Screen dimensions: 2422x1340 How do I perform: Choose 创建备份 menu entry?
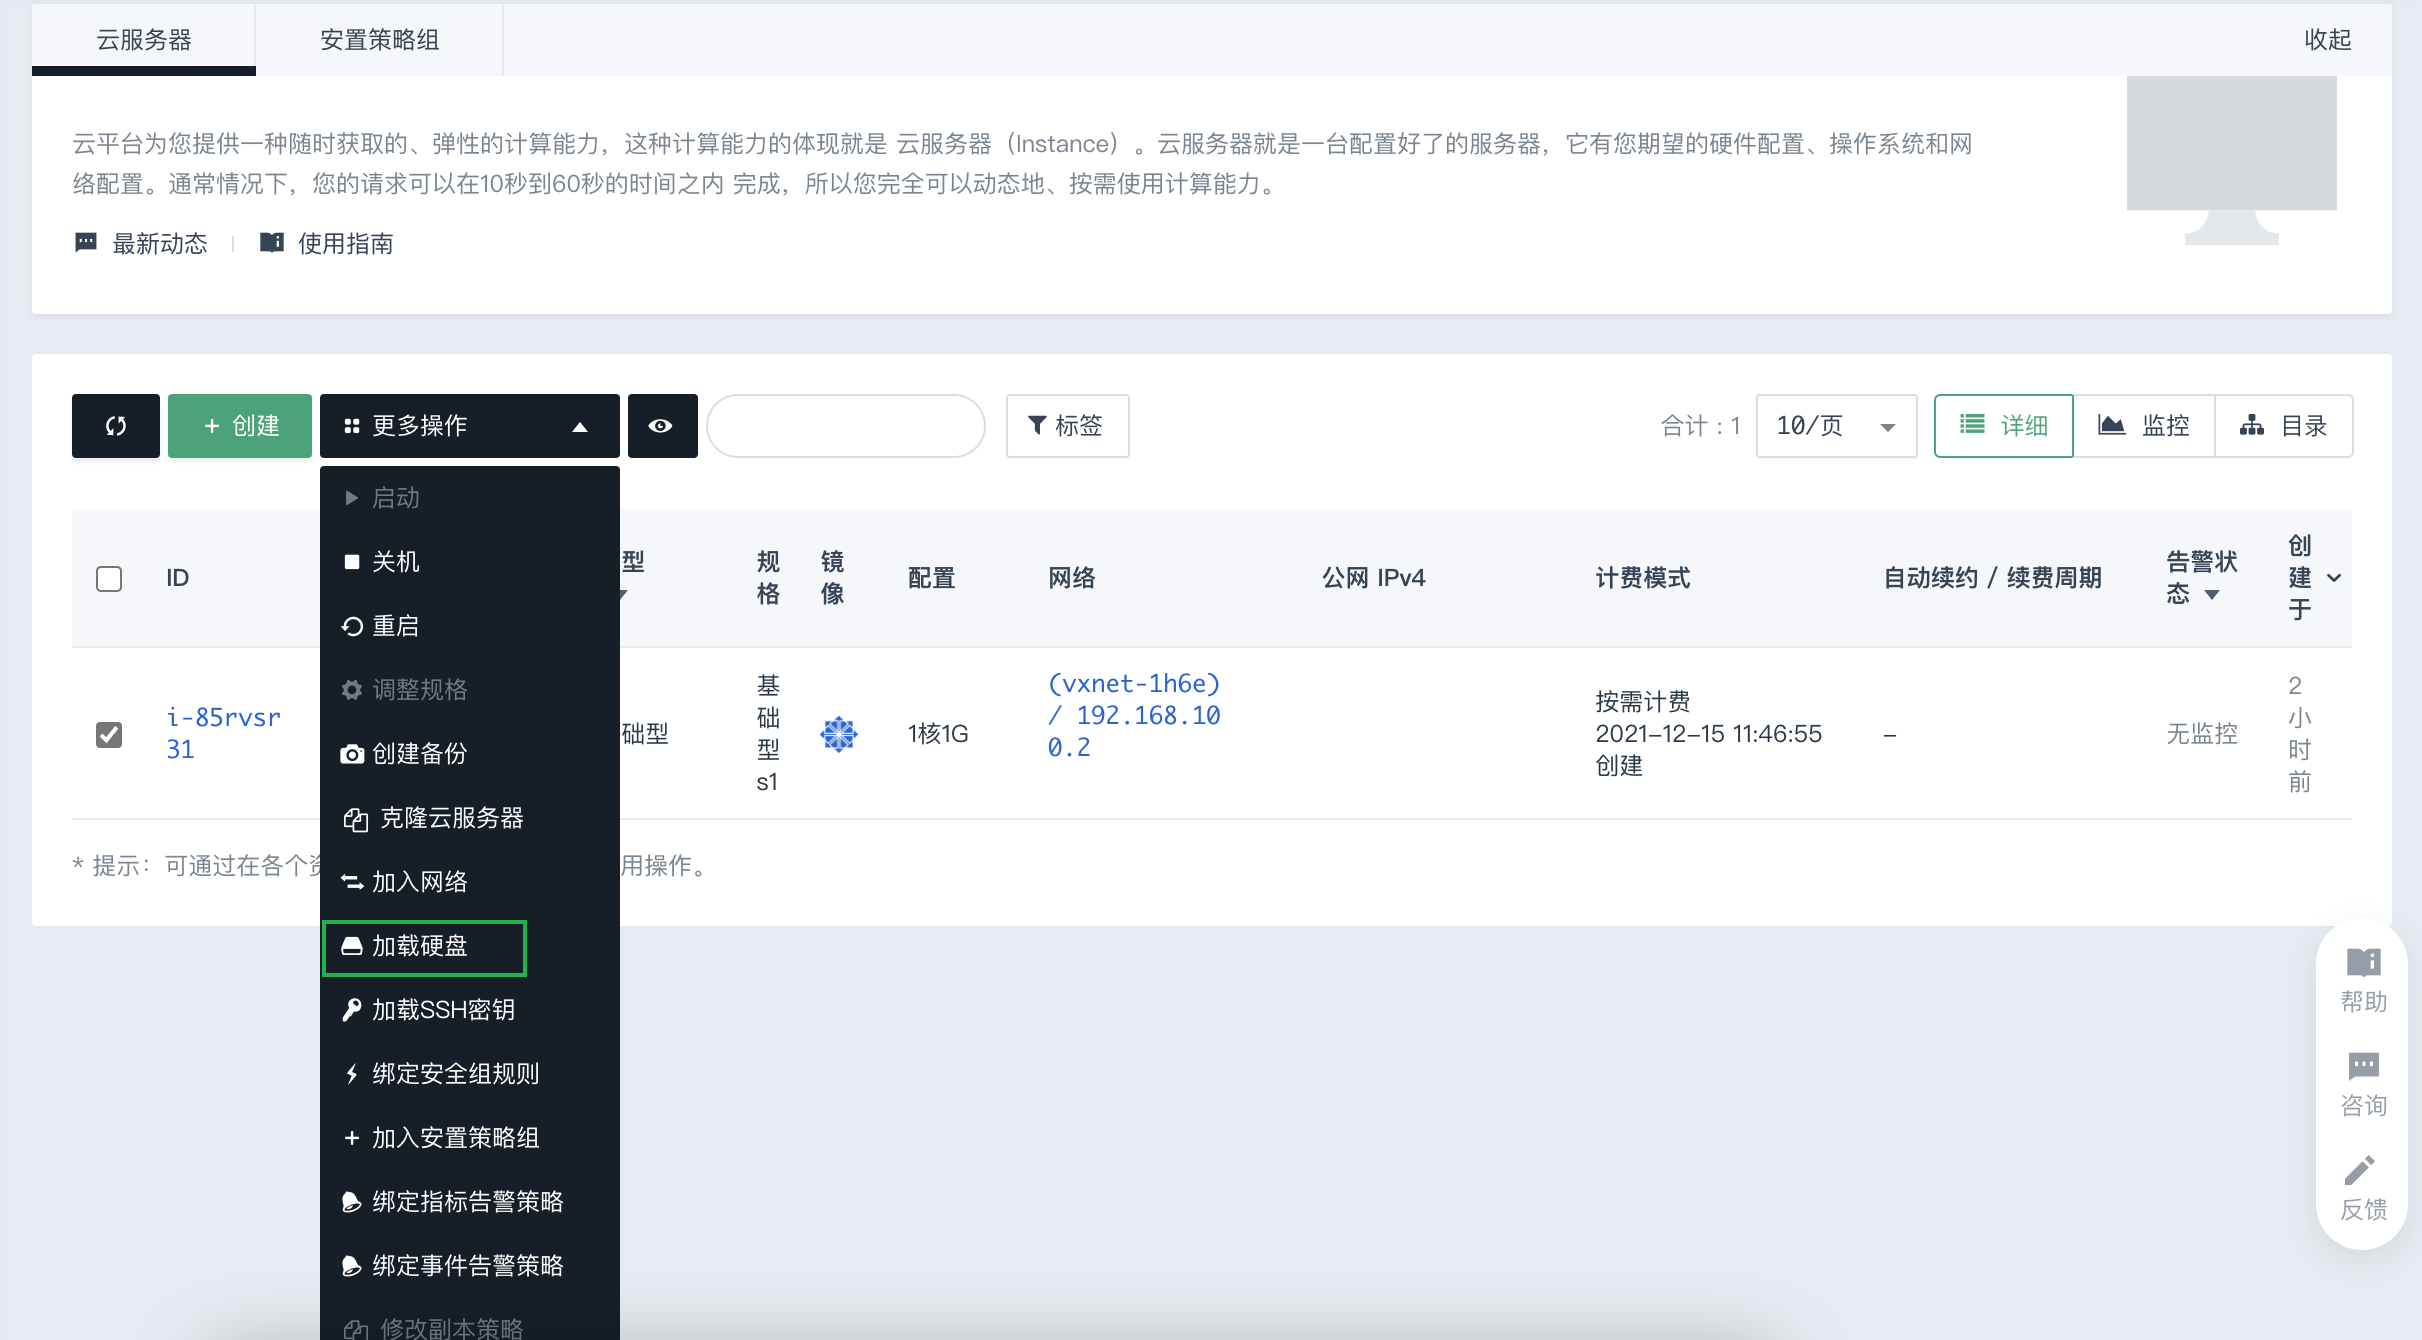470,754
